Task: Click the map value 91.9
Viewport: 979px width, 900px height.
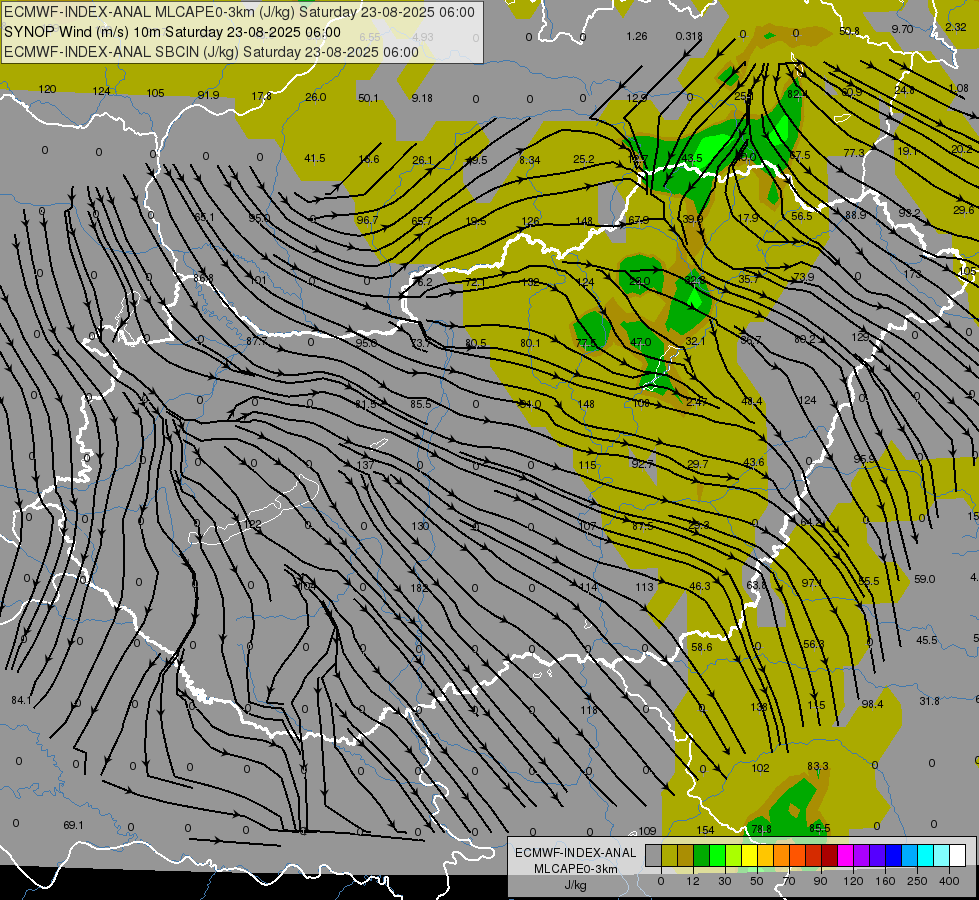Action: point(209,95)
